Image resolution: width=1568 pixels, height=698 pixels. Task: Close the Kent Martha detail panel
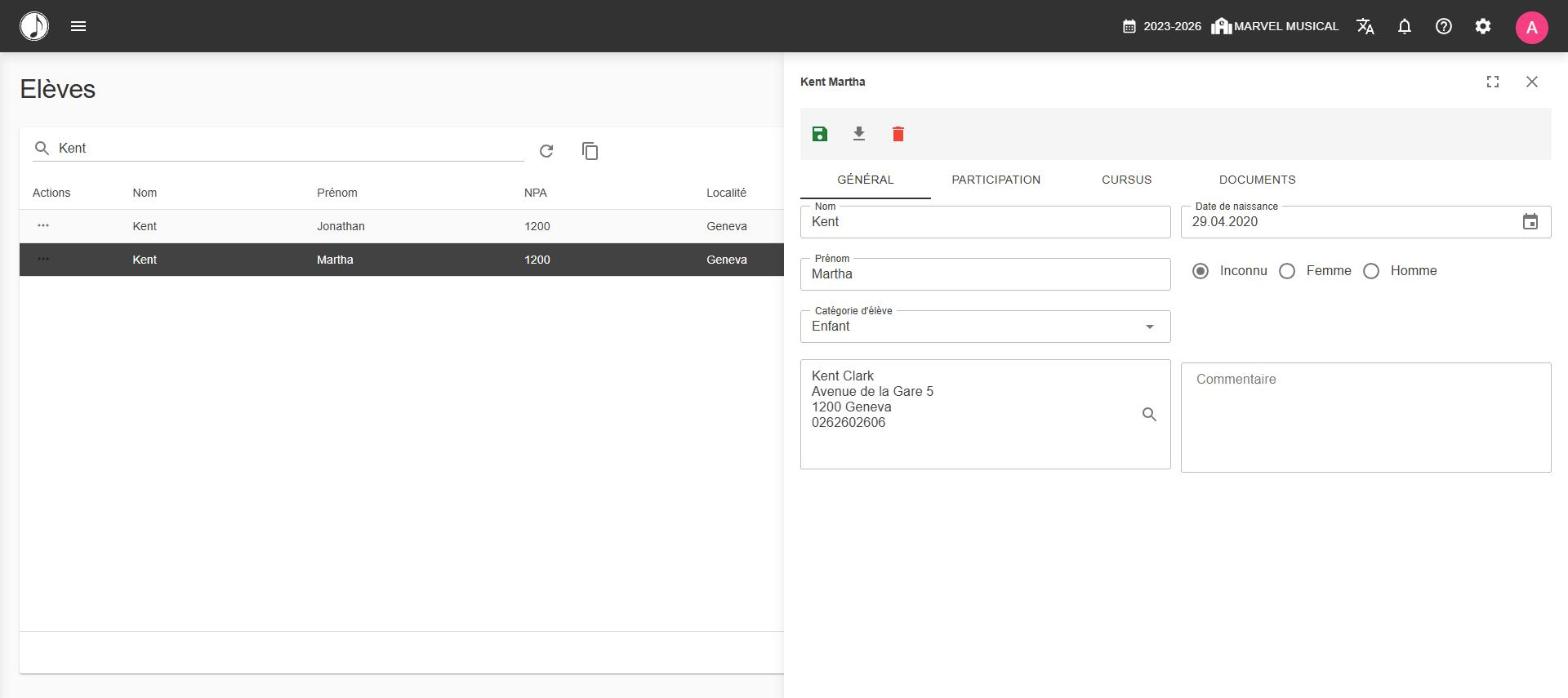pos(1532,82)
